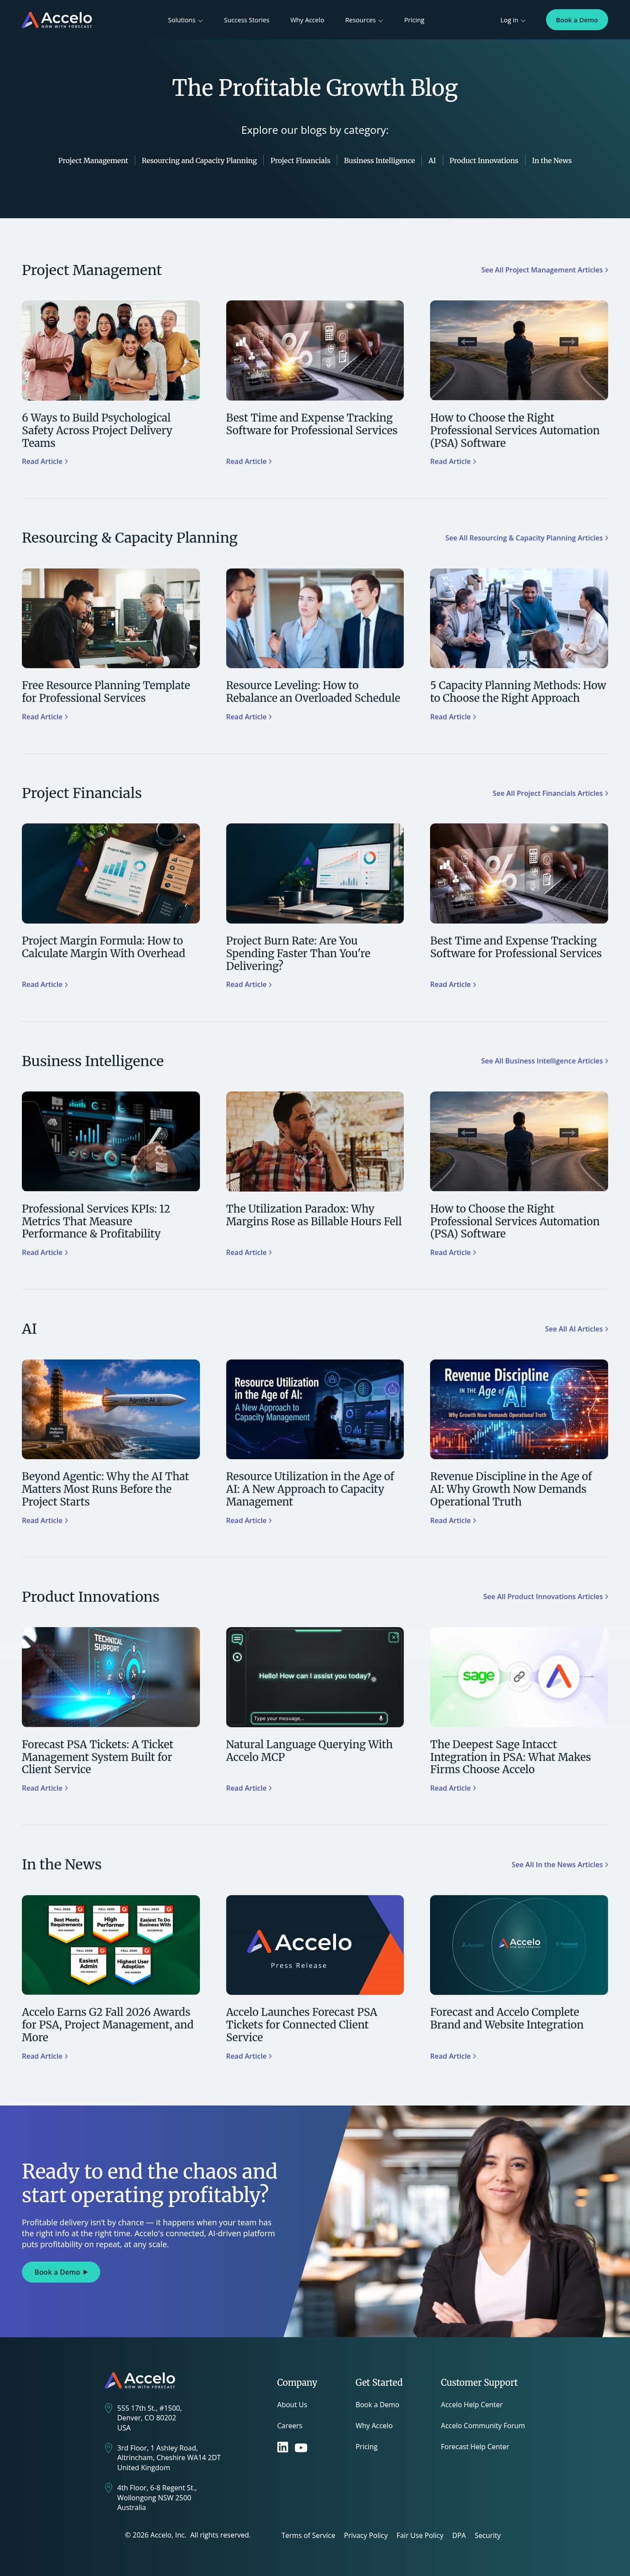
Task: Open Natural Language Querying chat thumbnail
Action: point(315,1677)
